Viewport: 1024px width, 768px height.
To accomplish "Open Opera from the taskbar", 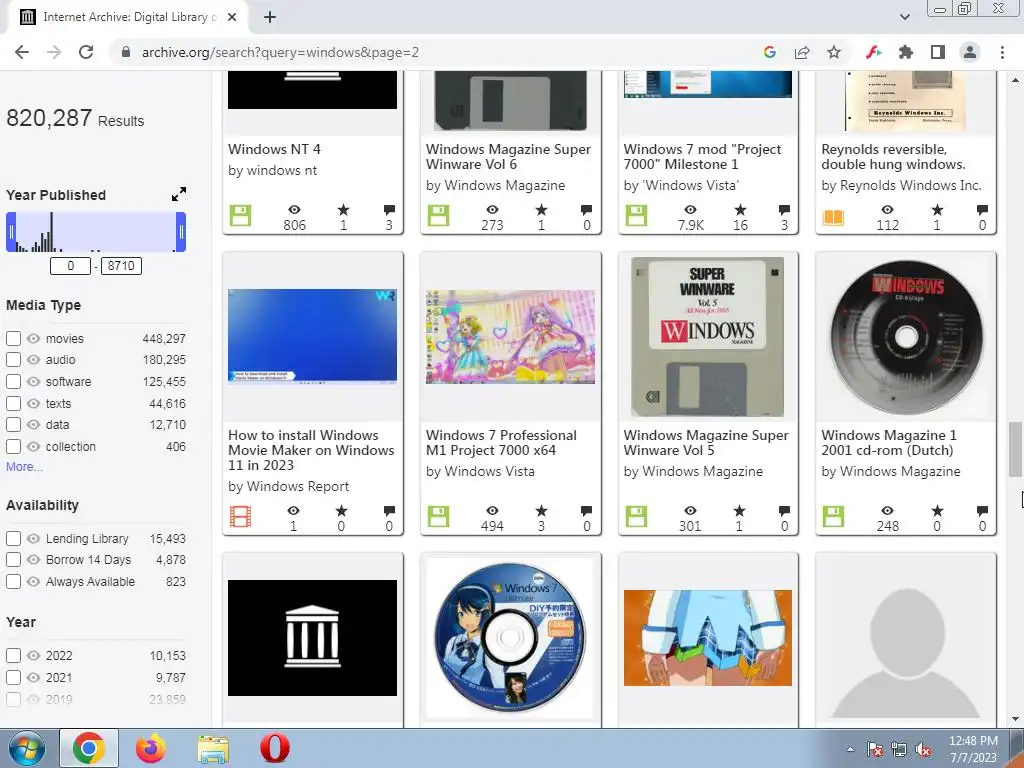I will [275, 748].
